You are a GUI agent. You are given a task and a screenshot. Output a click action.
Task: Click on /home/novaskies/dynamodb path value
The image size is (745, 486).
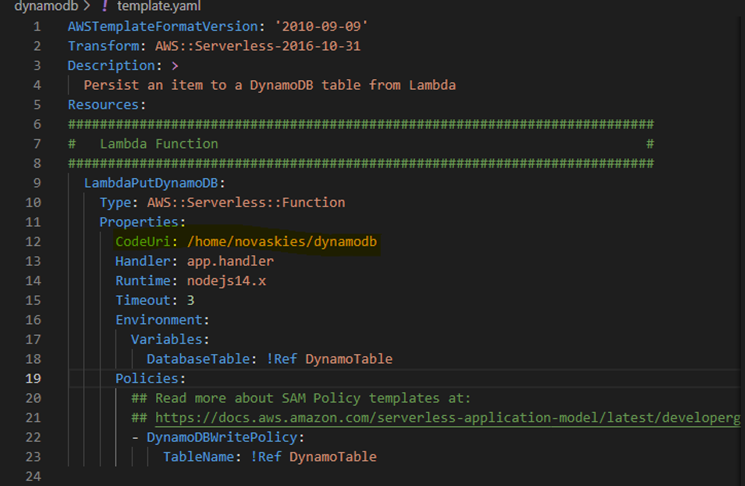click(282, 242)
